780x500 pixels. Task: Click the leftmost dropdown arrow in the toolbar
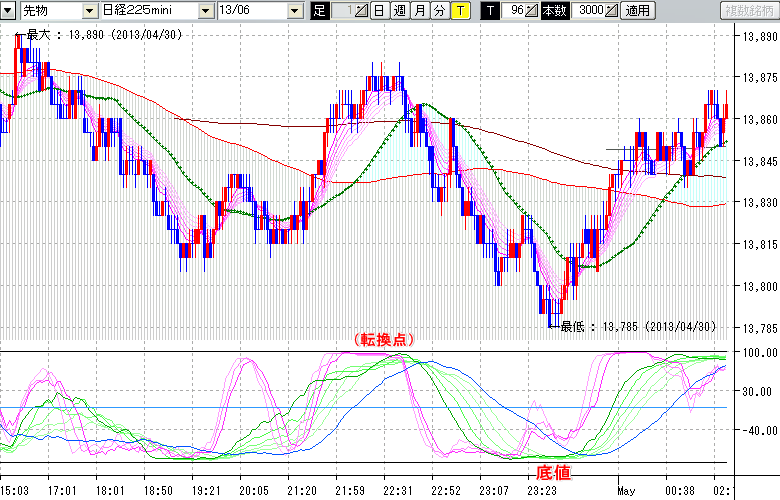(8, 11)
